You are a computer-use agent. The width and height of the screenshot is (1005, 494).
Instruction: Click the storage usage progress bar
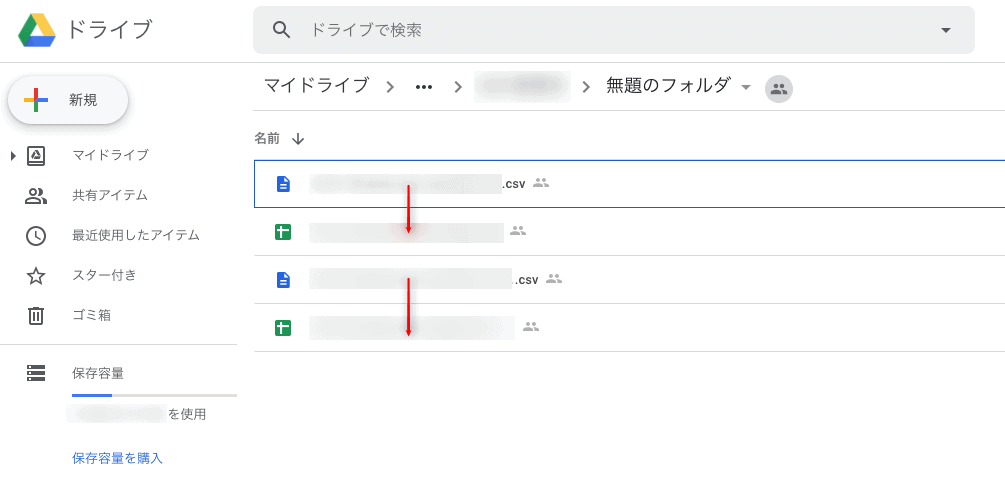point(154,396)
